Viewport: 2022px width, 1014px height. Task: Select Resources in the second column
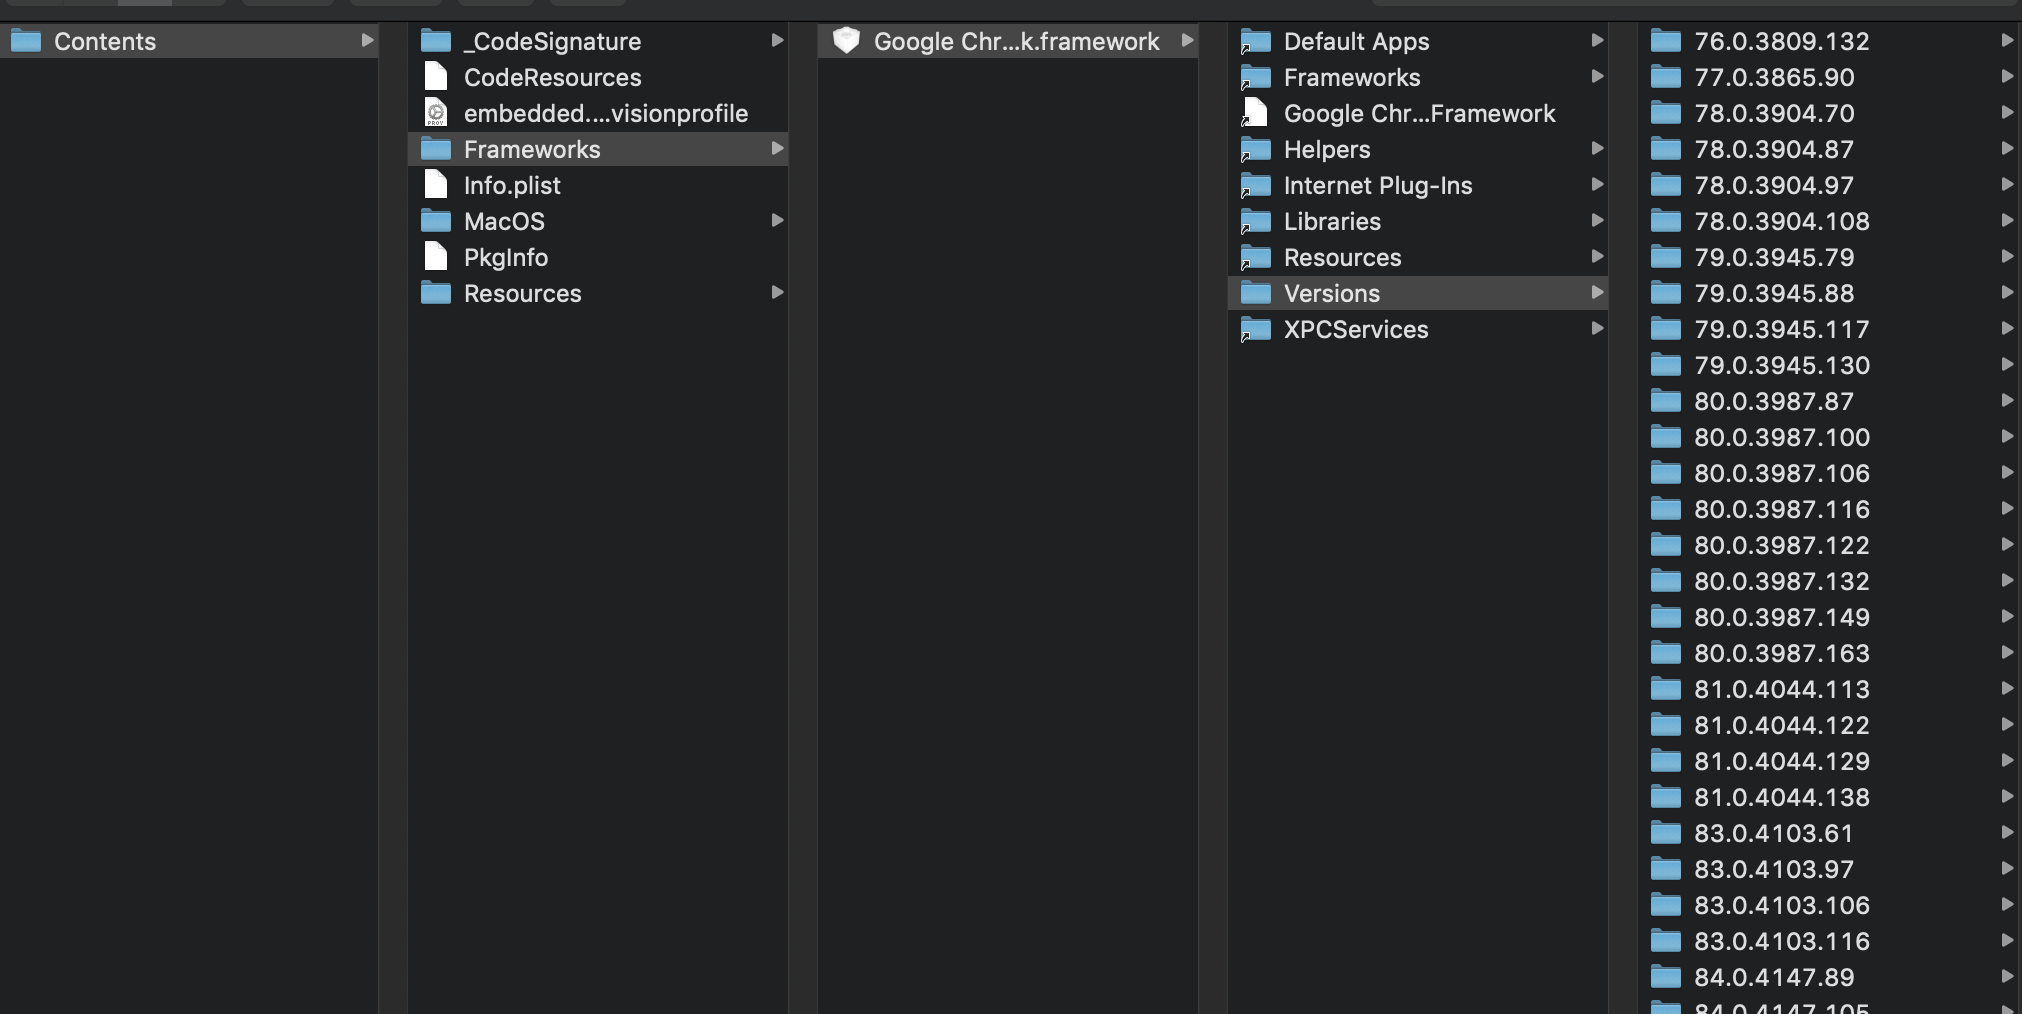pyautogui.click(x=598, y=293)
